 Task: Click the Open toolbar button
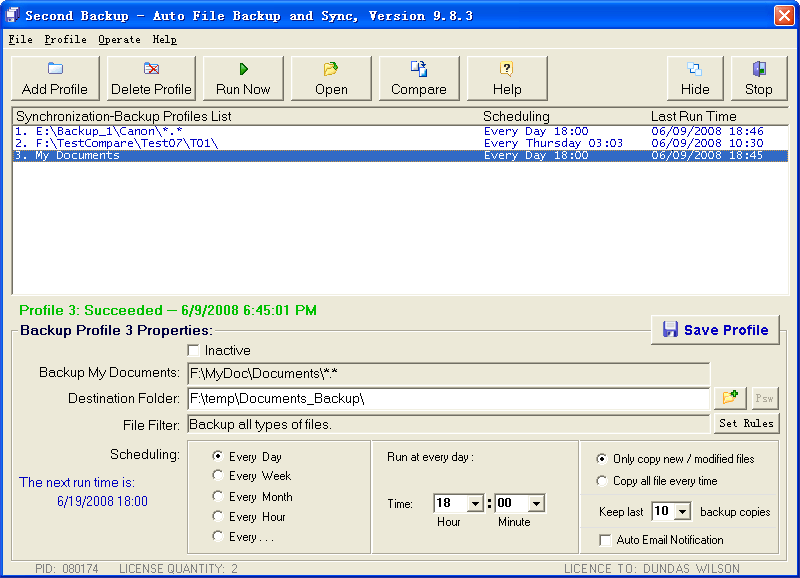pos(331,78)
